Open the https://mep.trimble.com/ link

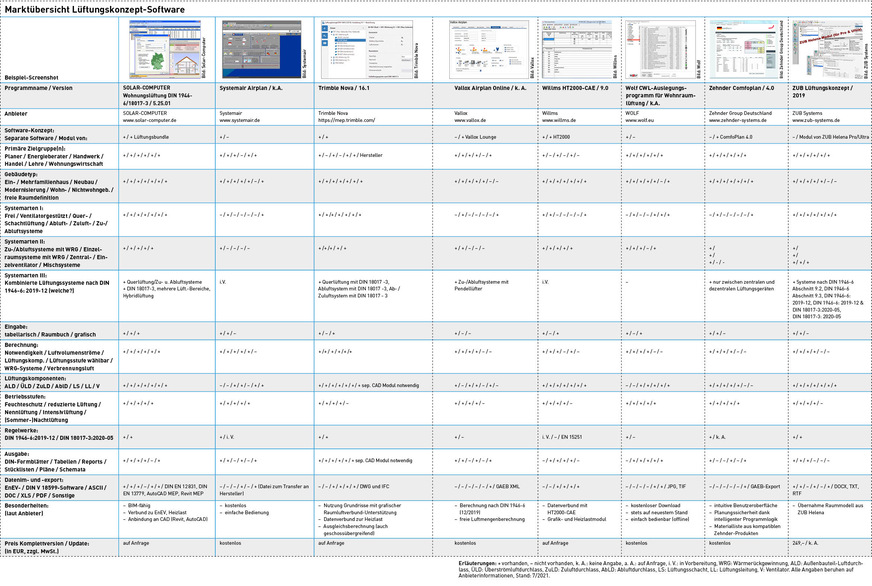(x=349, y=120)
